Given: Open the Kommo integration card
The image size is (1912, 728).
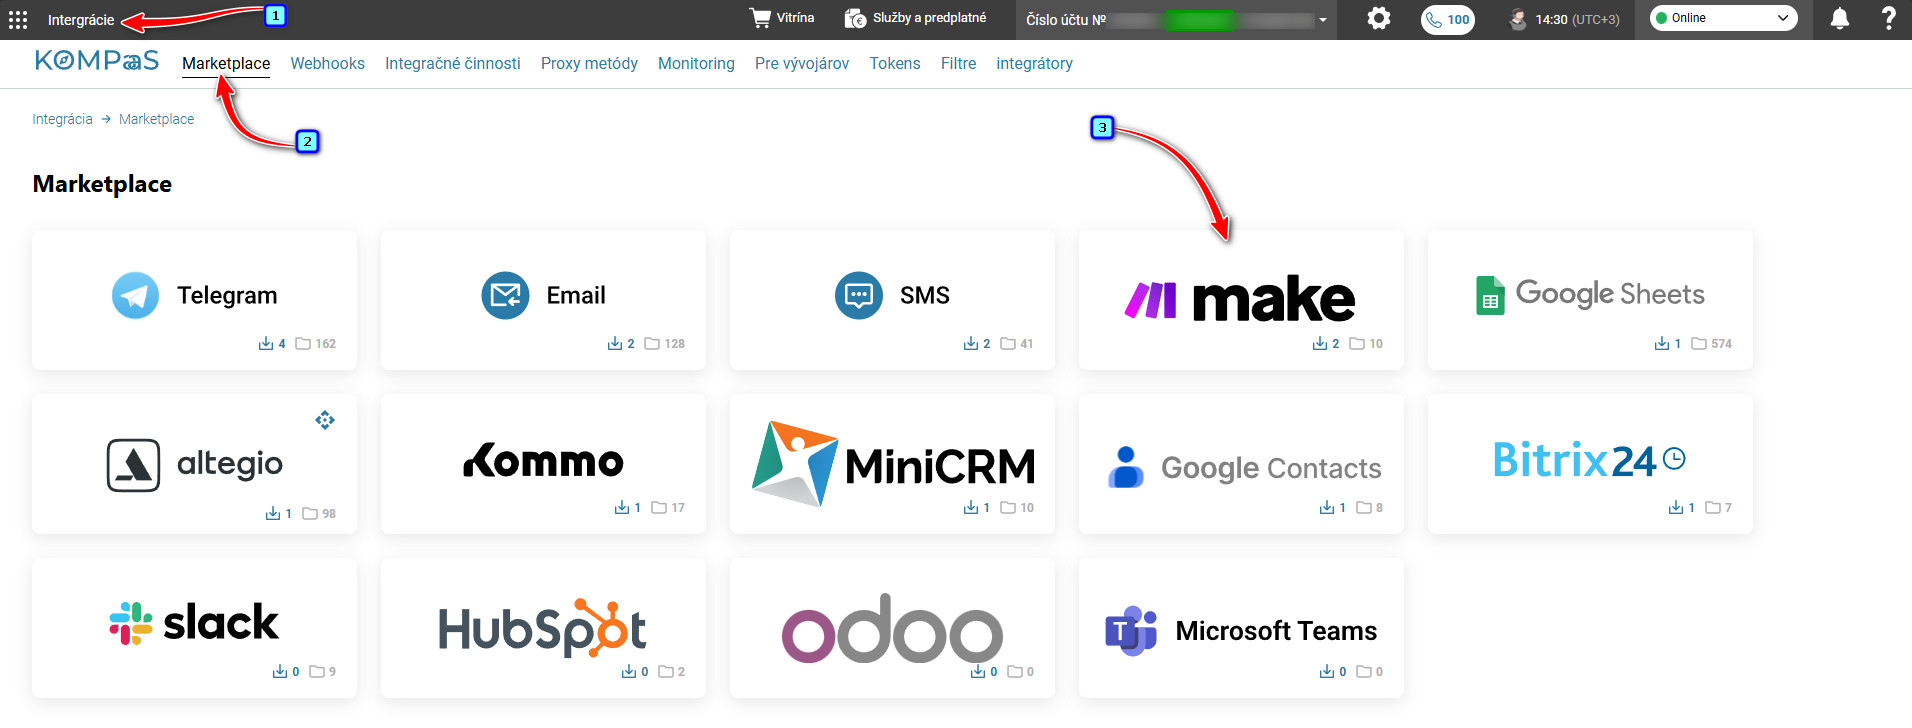Looking at the screenshot, I should pos(543,464).
